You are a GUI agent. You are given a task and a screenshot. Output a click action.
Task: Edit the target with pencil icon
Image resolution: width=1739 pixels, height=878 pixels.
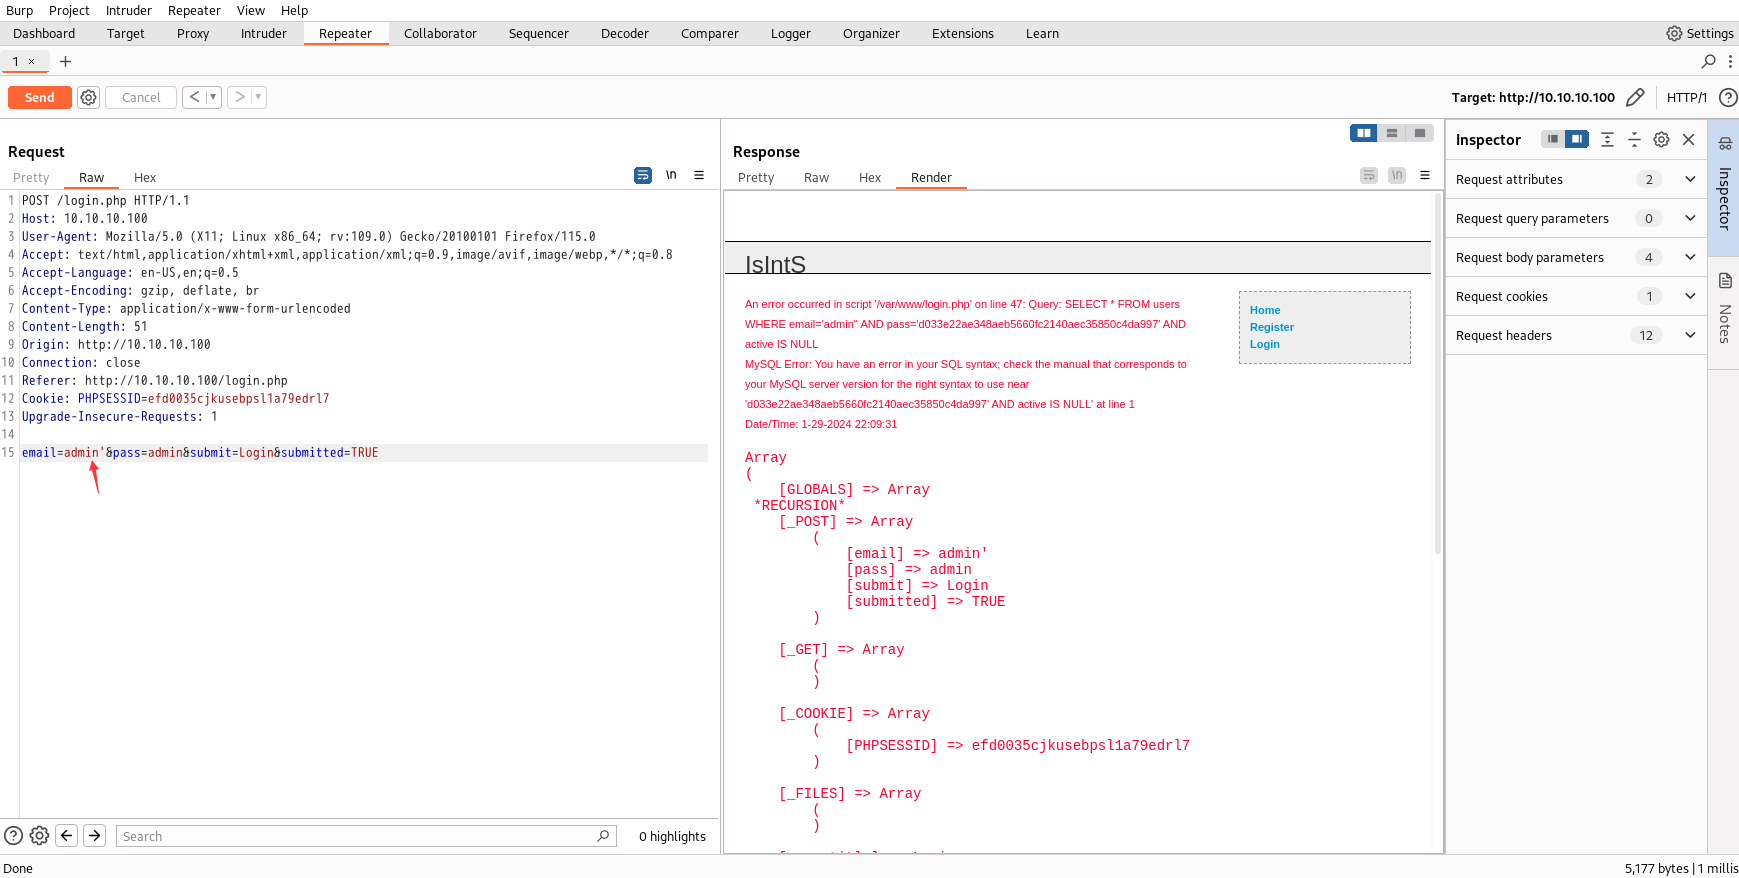coord(1635,97)
